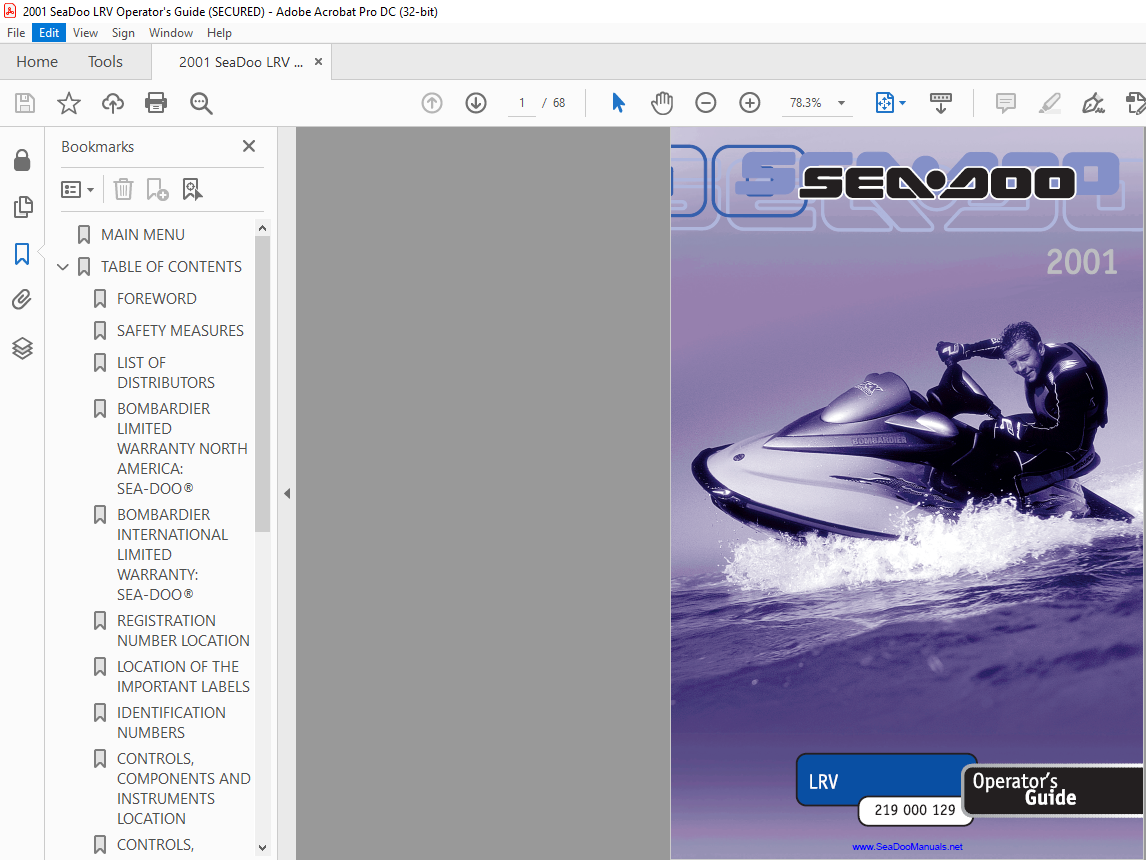Open the Layers panel icon
The height and width of the screenshot is (860, 1146).
[x=22, y=348]
